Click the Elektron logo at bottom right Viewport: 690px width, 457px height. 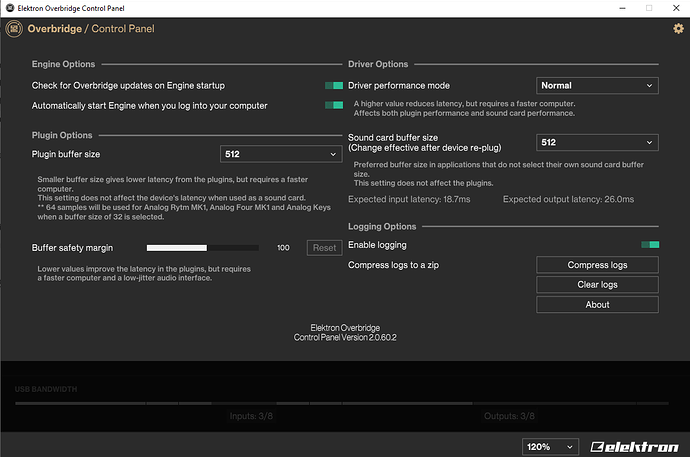click(x=634, y=447)
